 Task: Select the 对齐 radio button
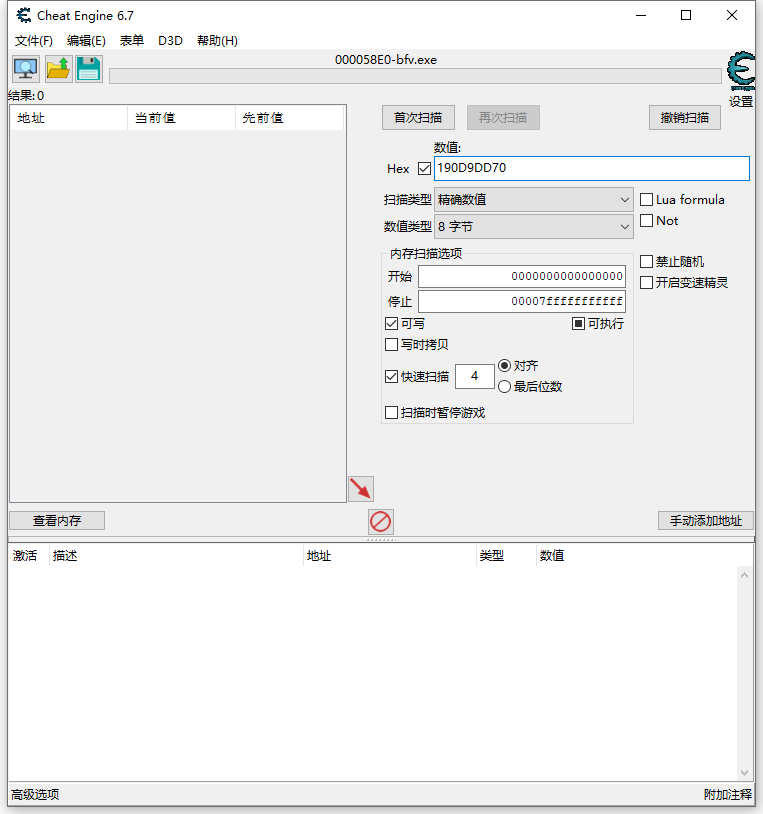click(x=504, y=365)
